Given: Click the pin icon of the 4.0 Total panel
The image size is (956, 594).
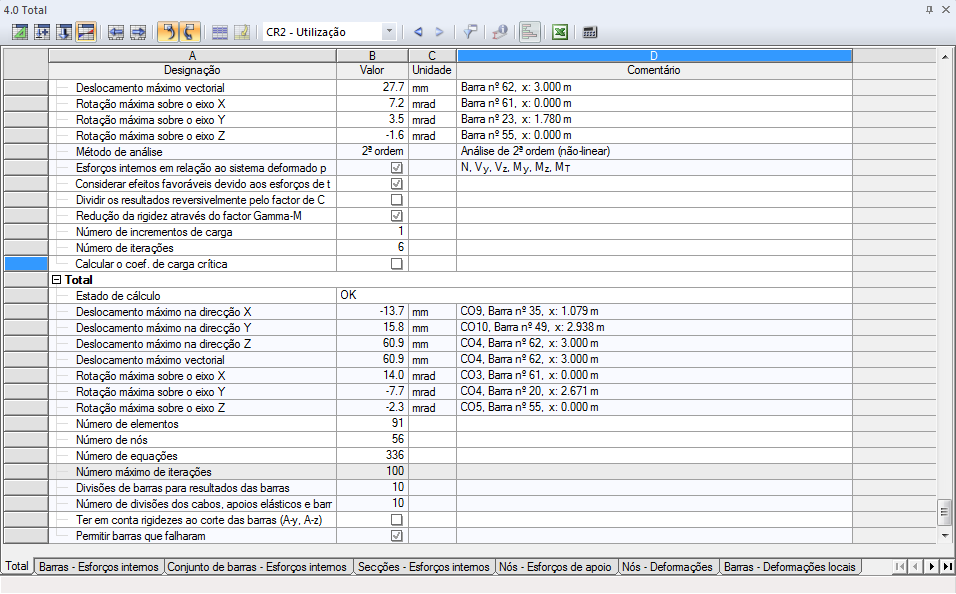Looking at the screenshot, I should [929, 10].
